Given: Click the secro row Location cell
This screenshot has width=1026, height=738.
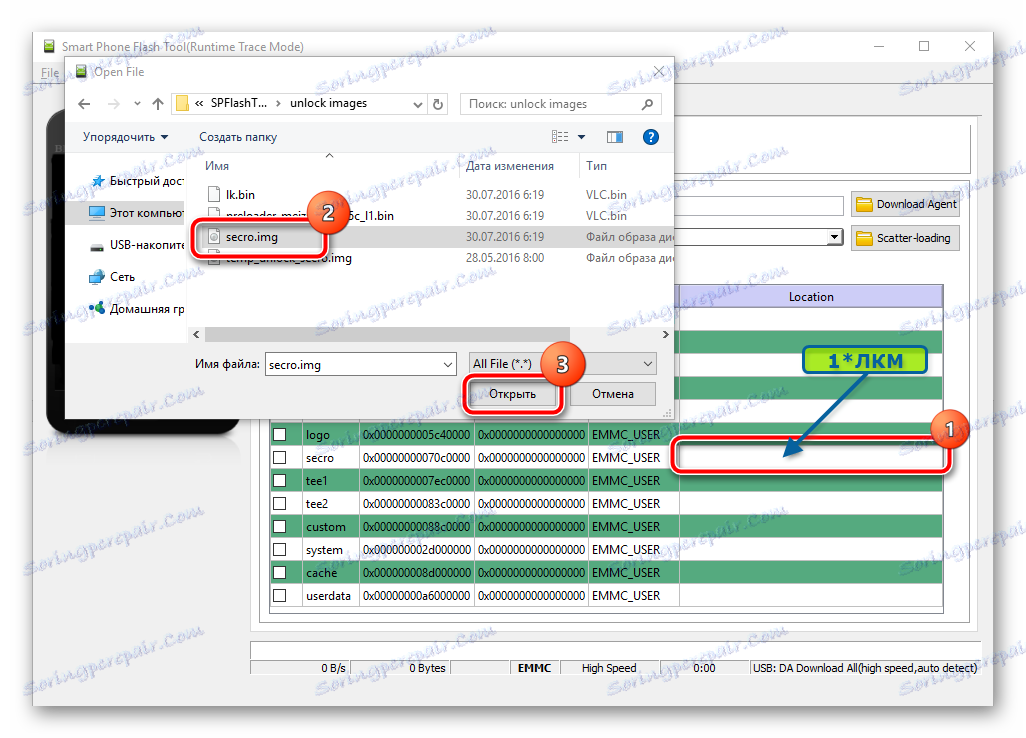Looking at the screenshot, I should pos(811,457).
